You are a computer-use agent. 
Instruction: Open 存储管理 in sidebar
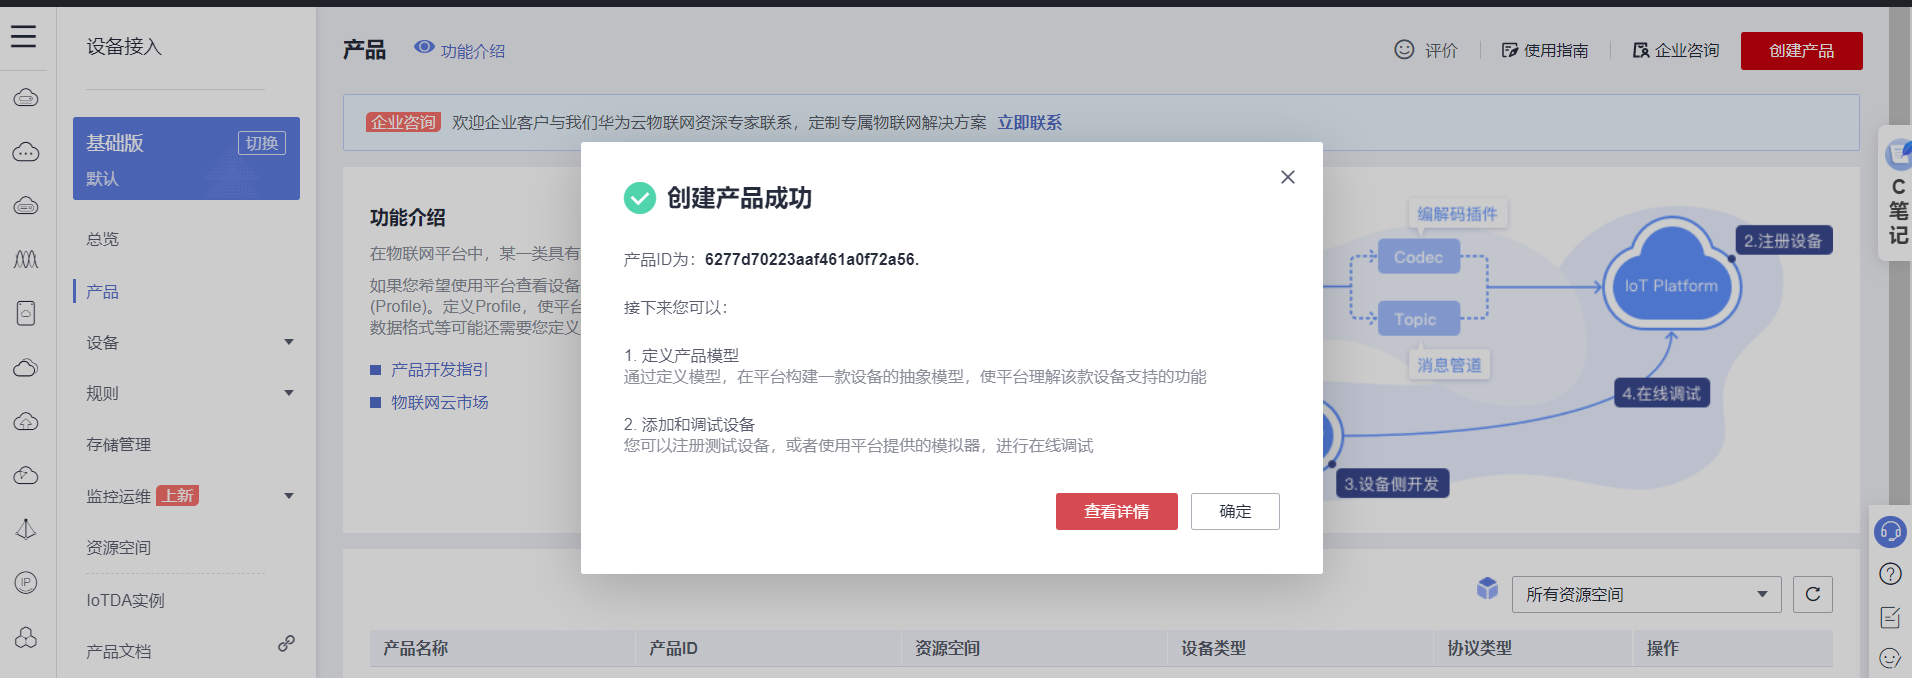pyautogui.click(x=118, y=444)
